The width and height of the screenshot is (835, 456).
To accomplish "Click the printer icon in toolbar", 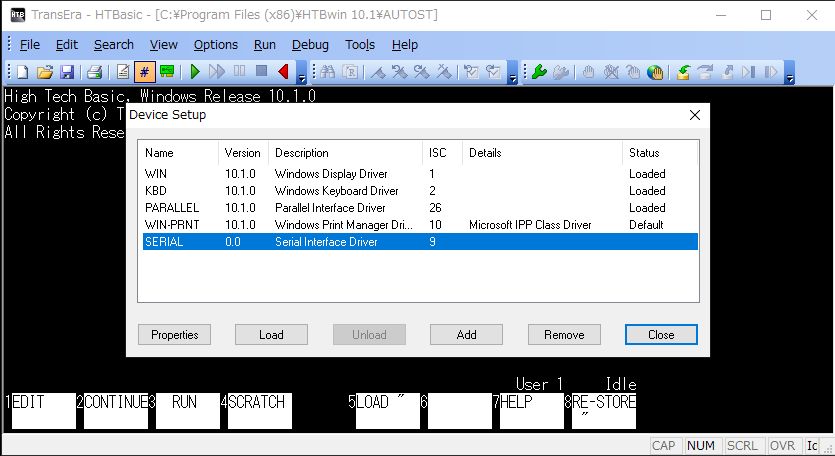I will click(94, 71).
